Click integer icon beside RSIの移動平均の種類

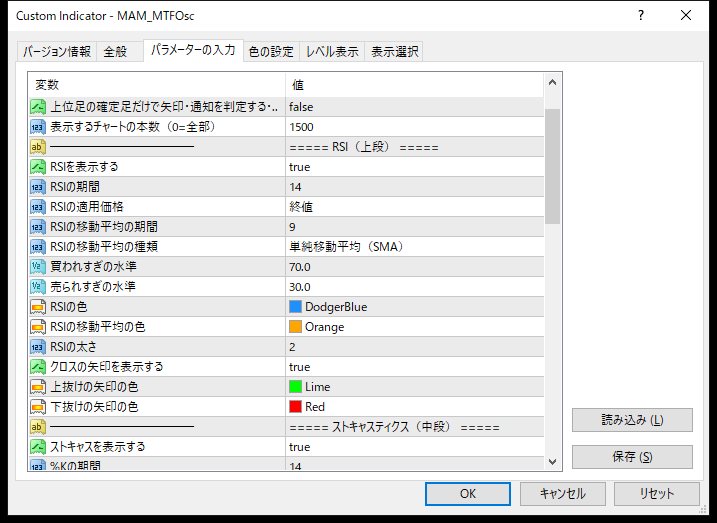[38, 247]
